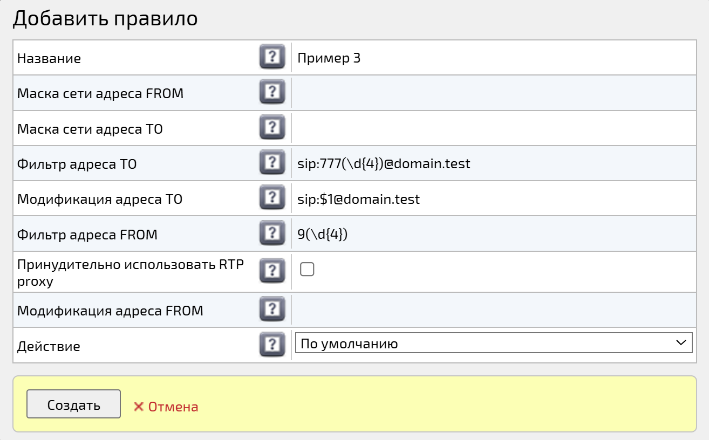Open help for Маска сети адреса FROM
Image resolution: width=709 pixels, height=440 pixels.
[x=272, y=93]
